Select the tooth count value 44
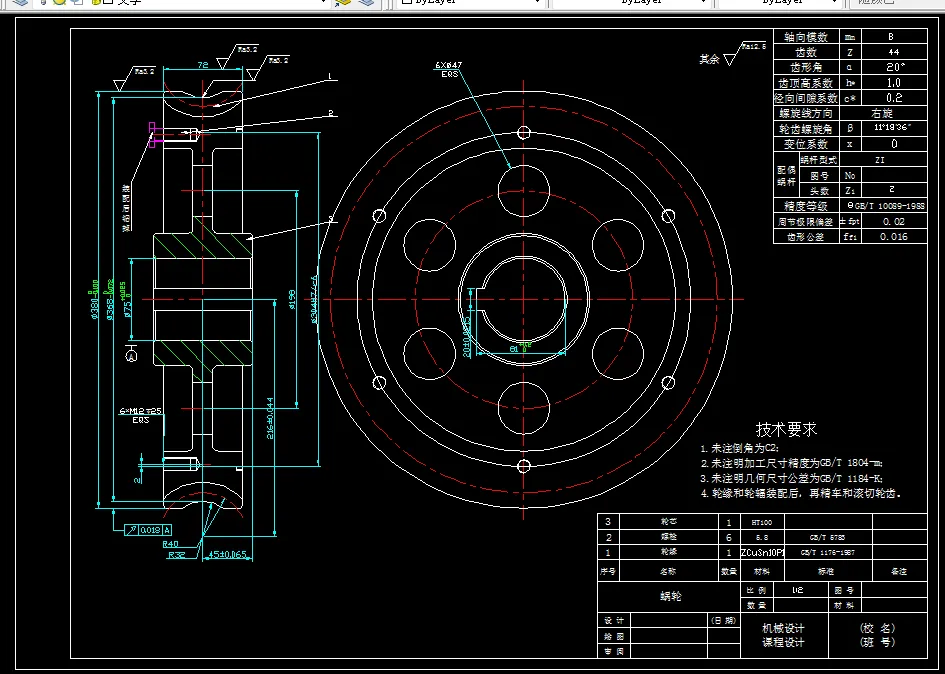The height and width of the screenshot is (674, 945). pyautogui.click(x=894, y=52)
